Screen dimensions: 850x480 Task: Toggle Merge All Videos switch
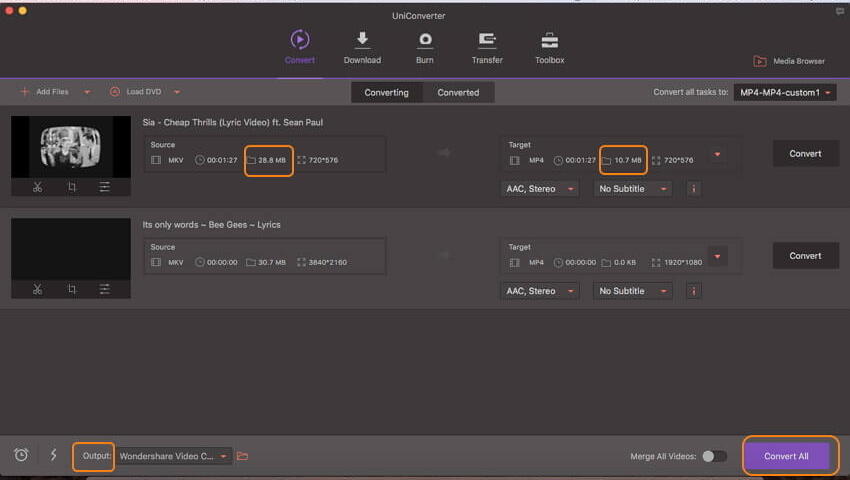tap(714, 456)
